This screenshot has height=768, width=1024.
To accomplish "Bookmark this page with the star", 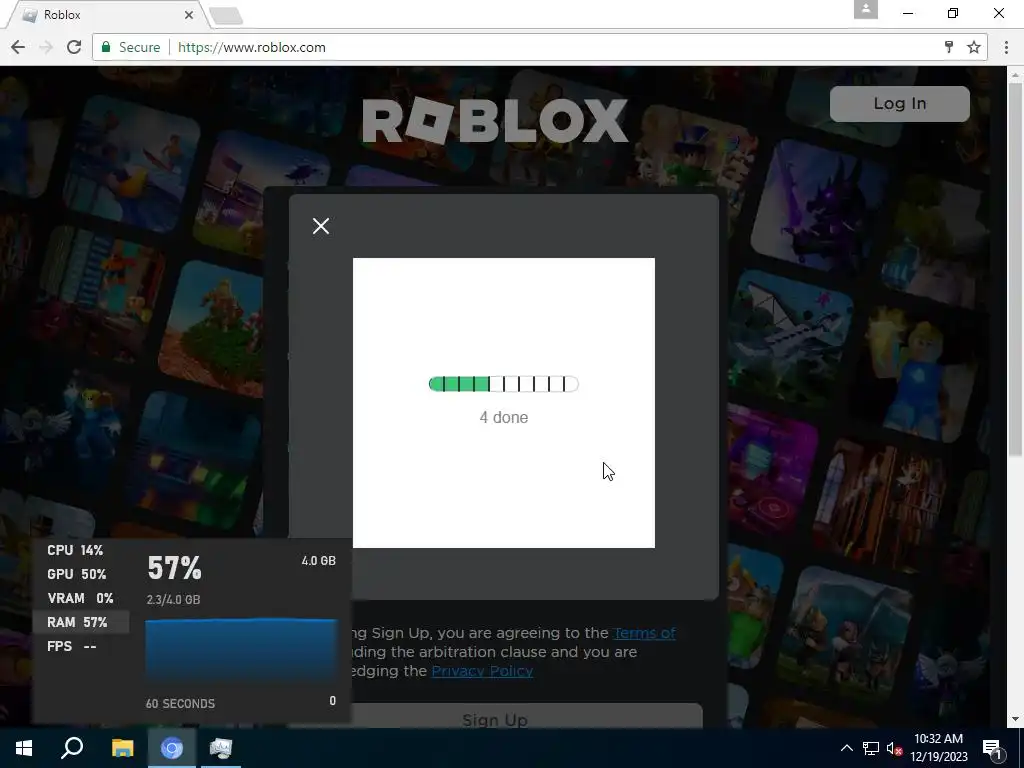I will point(974,47).
